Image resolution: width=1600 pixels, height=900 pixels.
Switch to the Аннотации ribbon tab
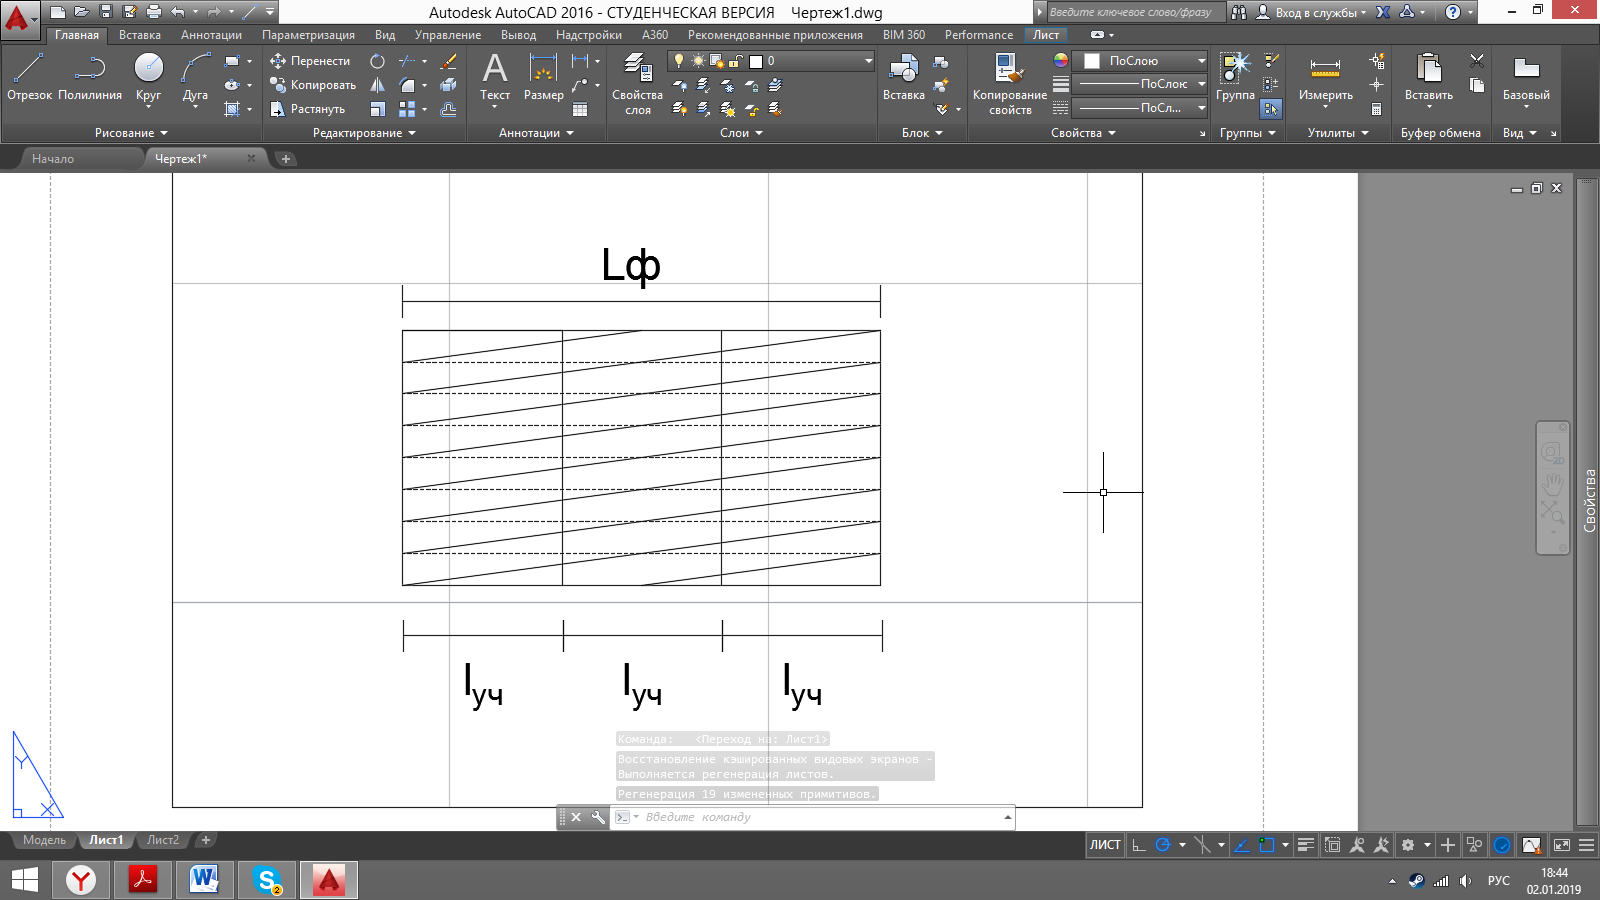[x=211, y=35]
